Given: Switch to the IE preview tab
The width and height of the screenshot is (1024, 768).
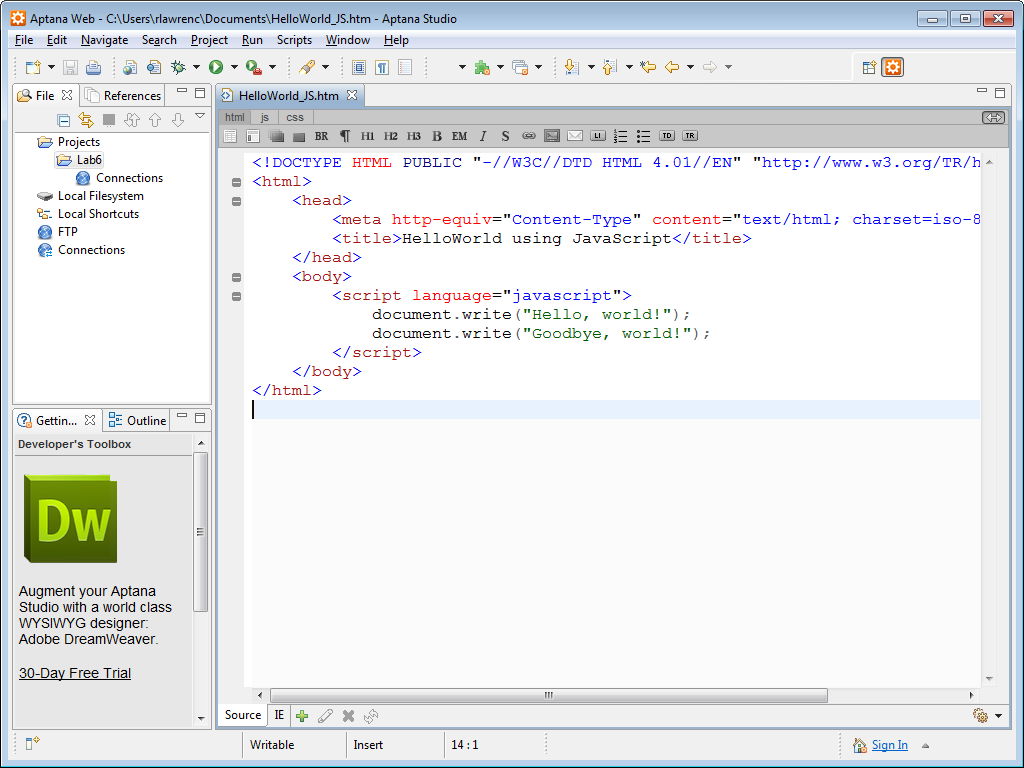Looking at the screenshot, I should (279, 715).
